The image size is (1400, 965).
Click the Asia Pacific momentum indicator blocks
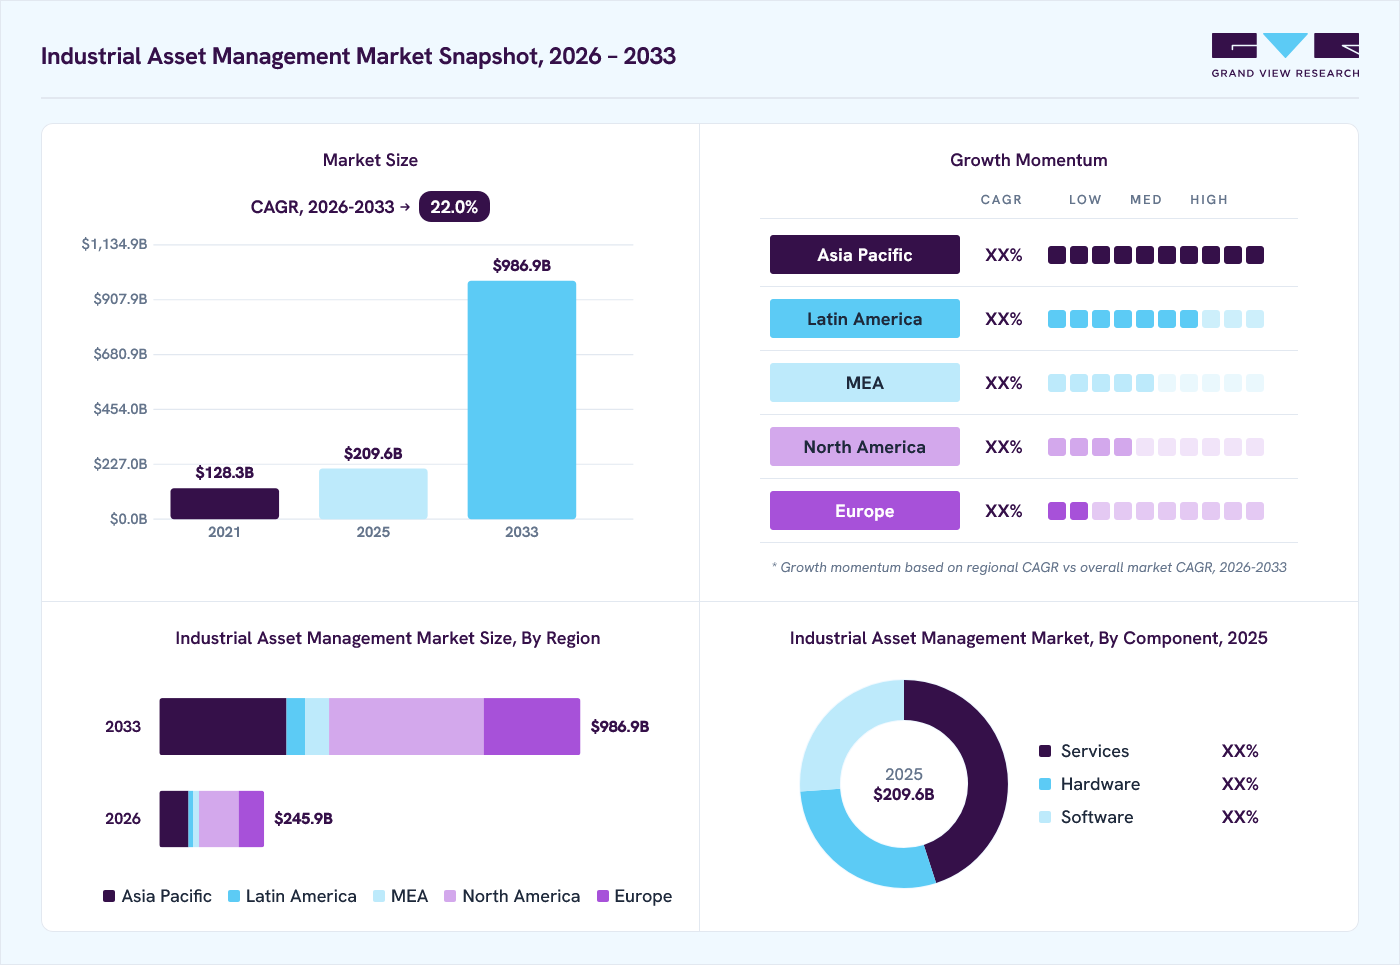coord(1156,255)
